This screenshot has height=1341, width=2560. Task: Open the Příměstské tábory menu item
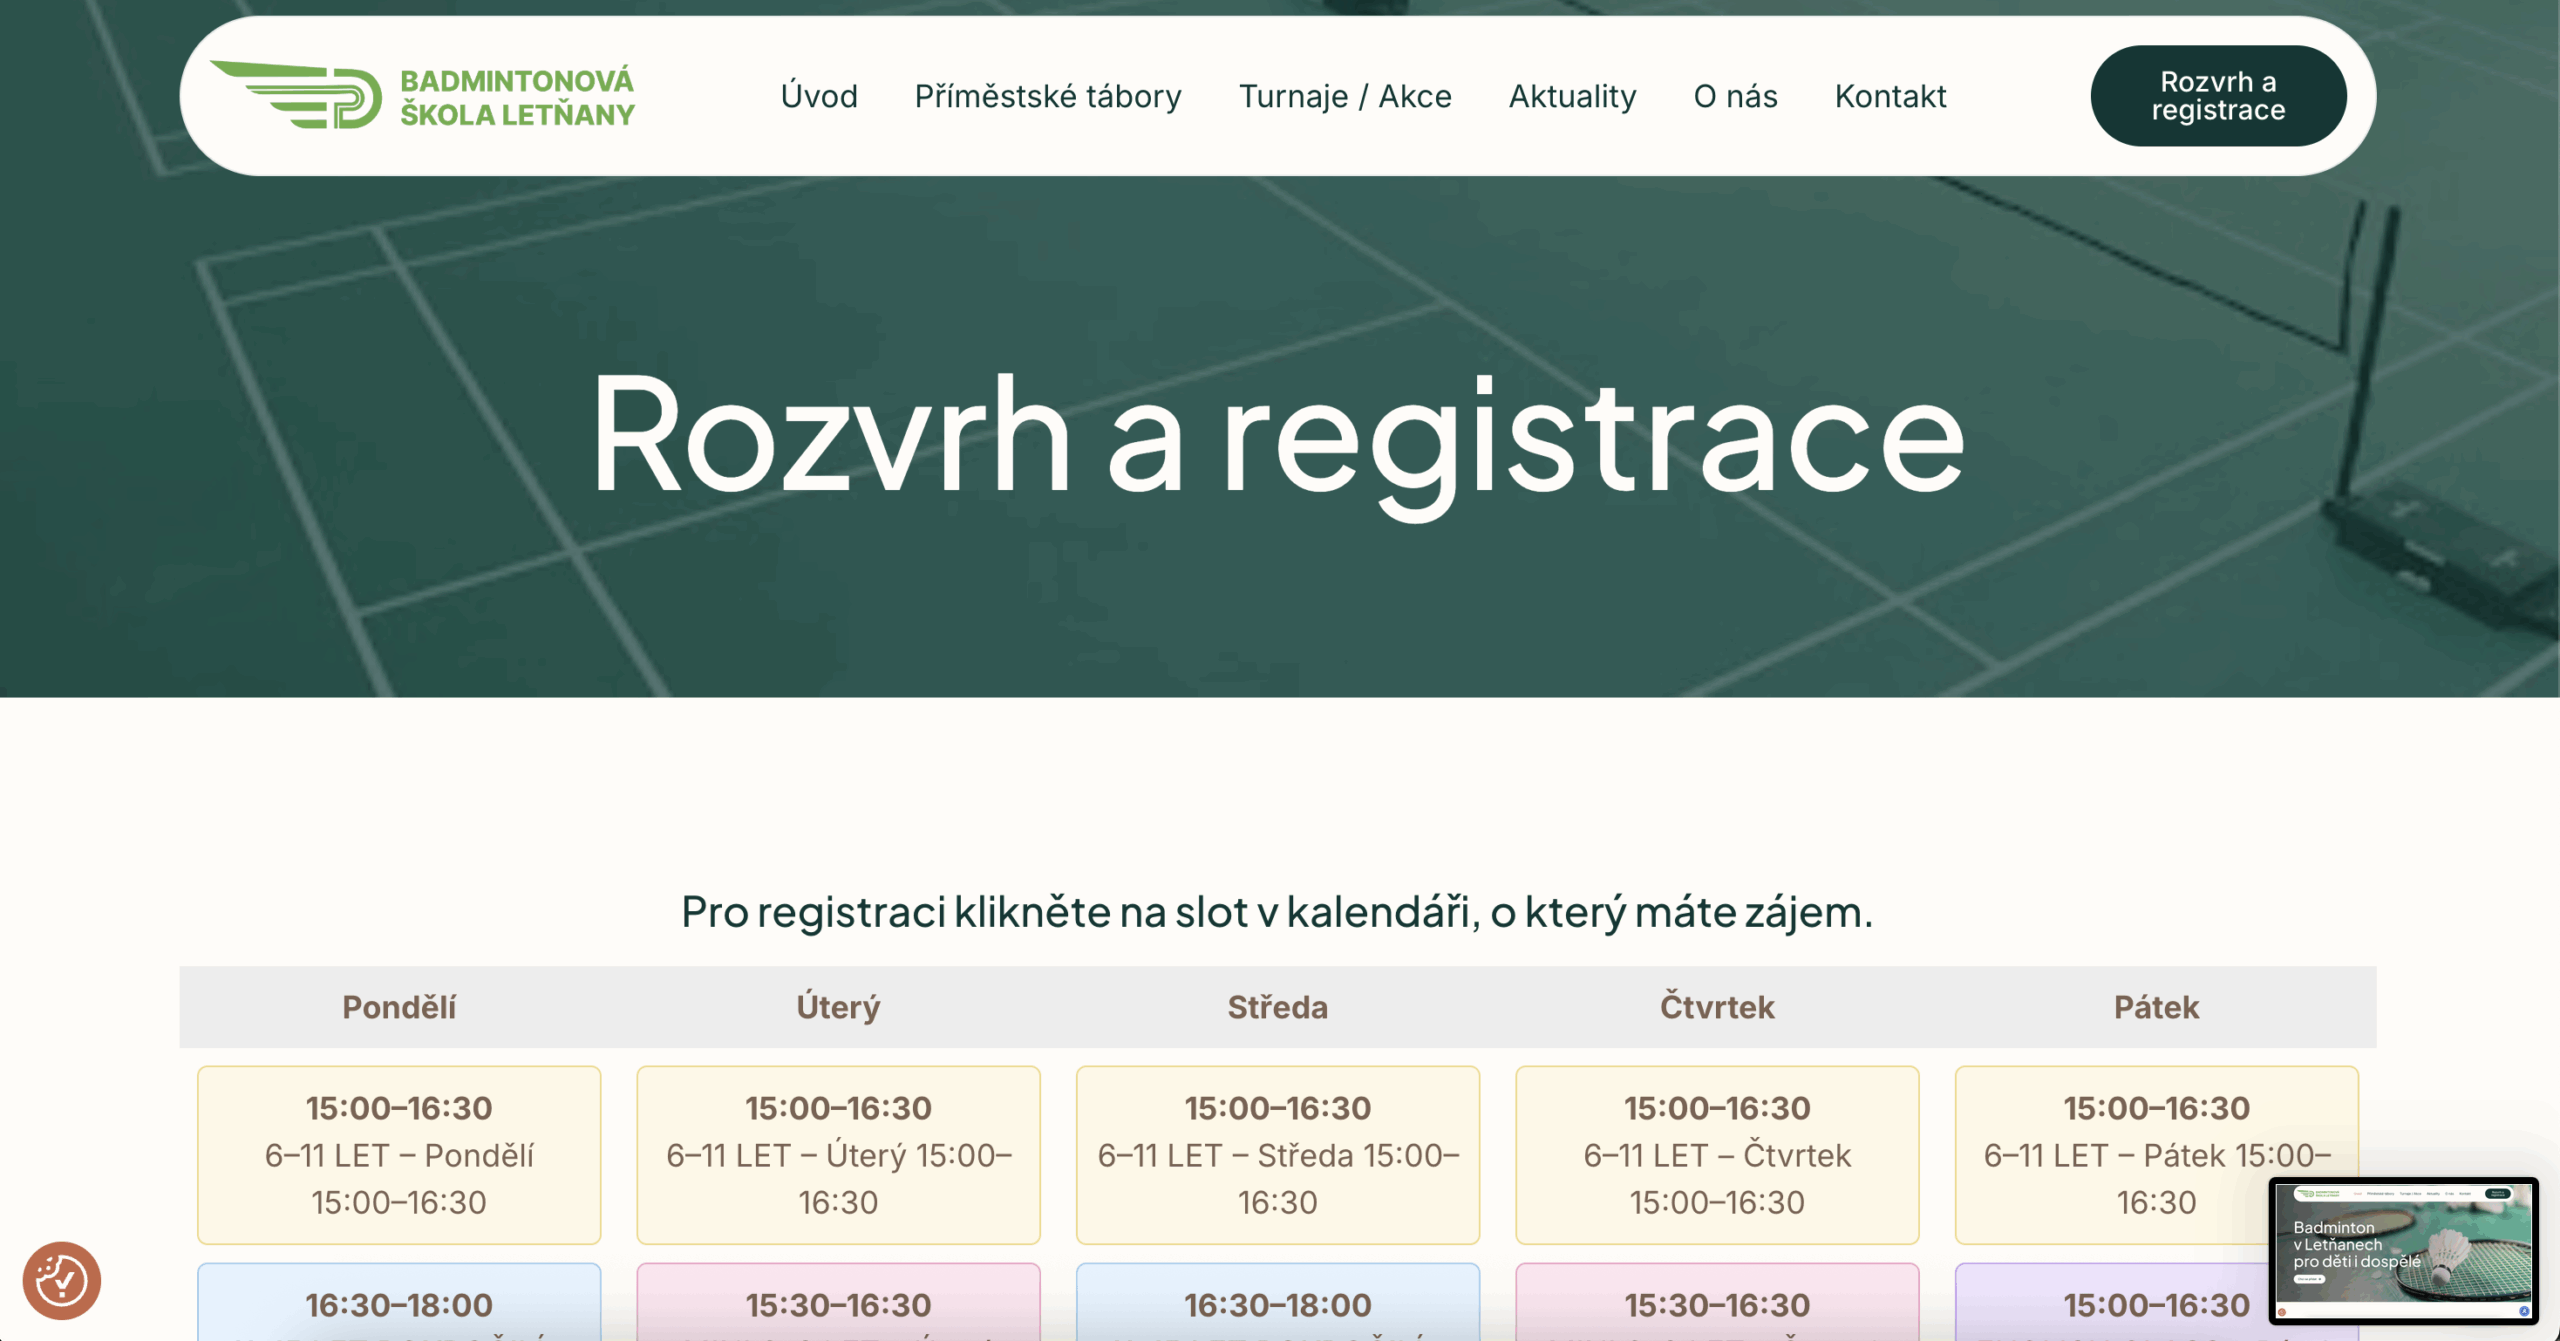pyautogui.click(x=1047, y=96)
